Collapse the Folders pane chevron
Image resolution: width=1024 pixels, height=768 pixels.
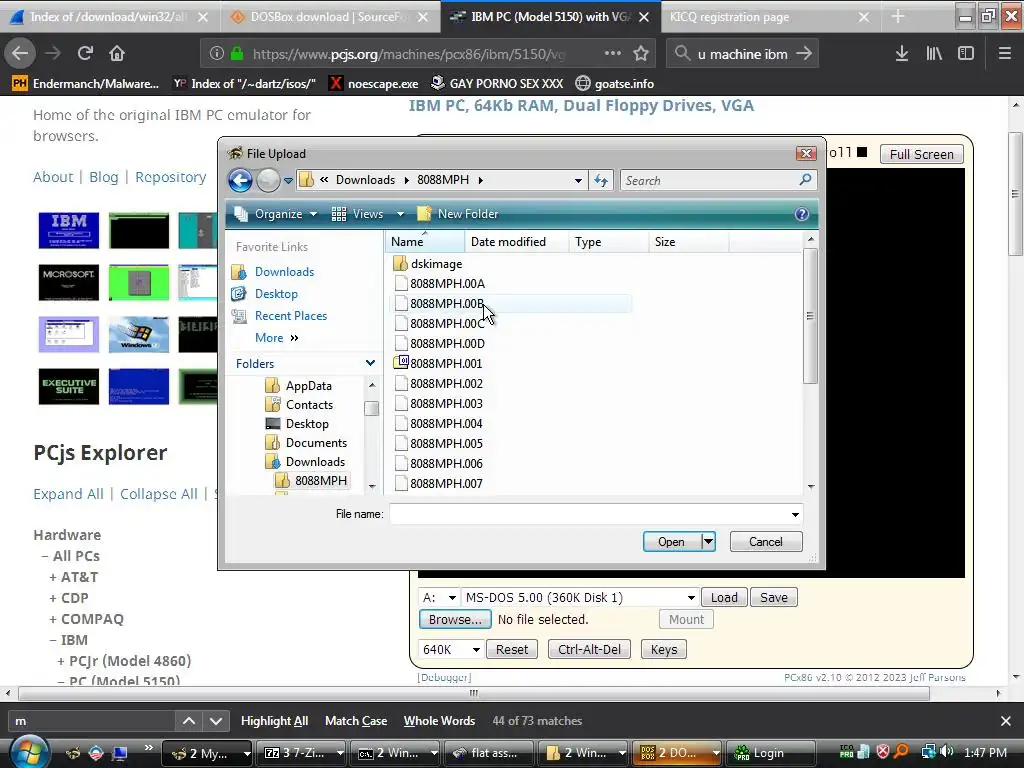(x=370, y=363)
